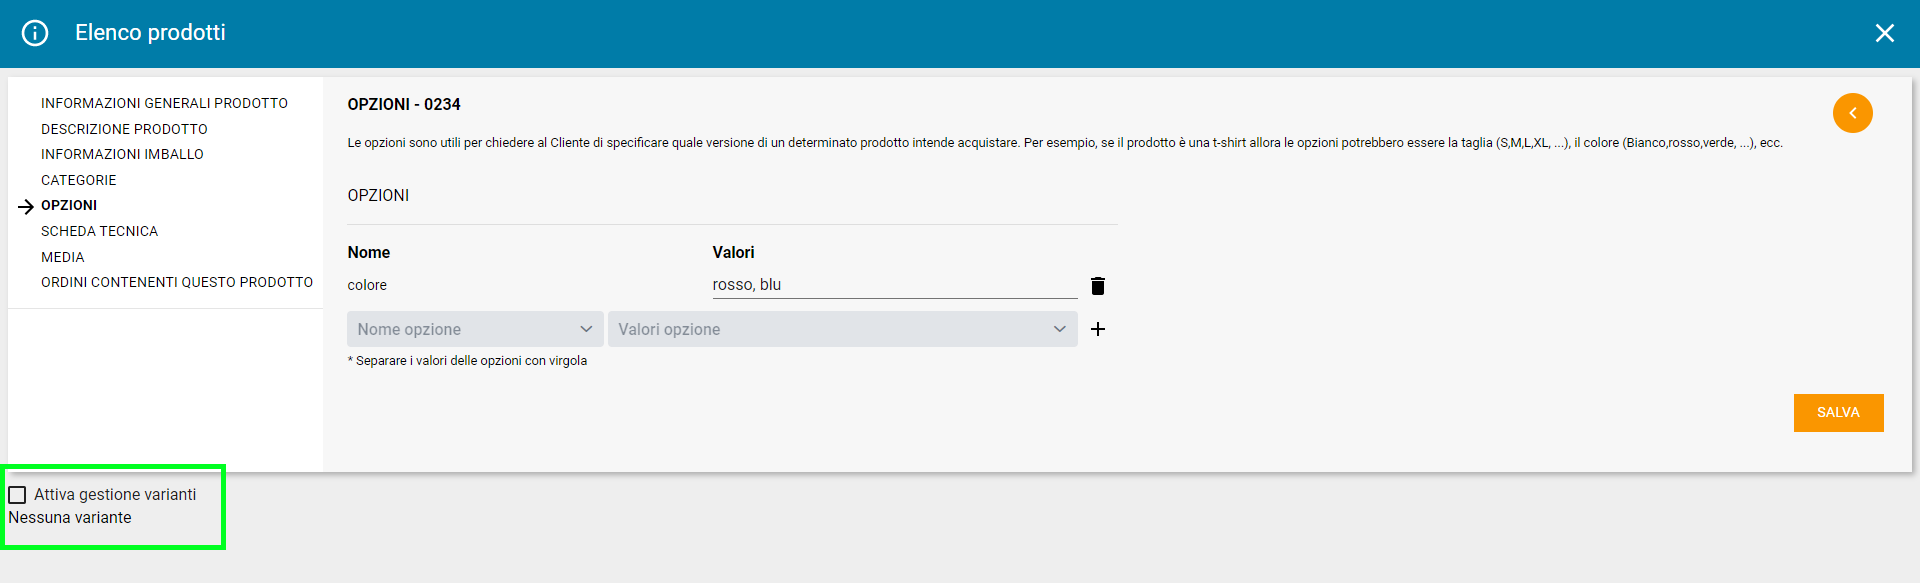Image resolution: width=1920 pixels, height=583 pixels.
Task: Open Informazioni Generali Prodotto section
Action: click(164, 103)
